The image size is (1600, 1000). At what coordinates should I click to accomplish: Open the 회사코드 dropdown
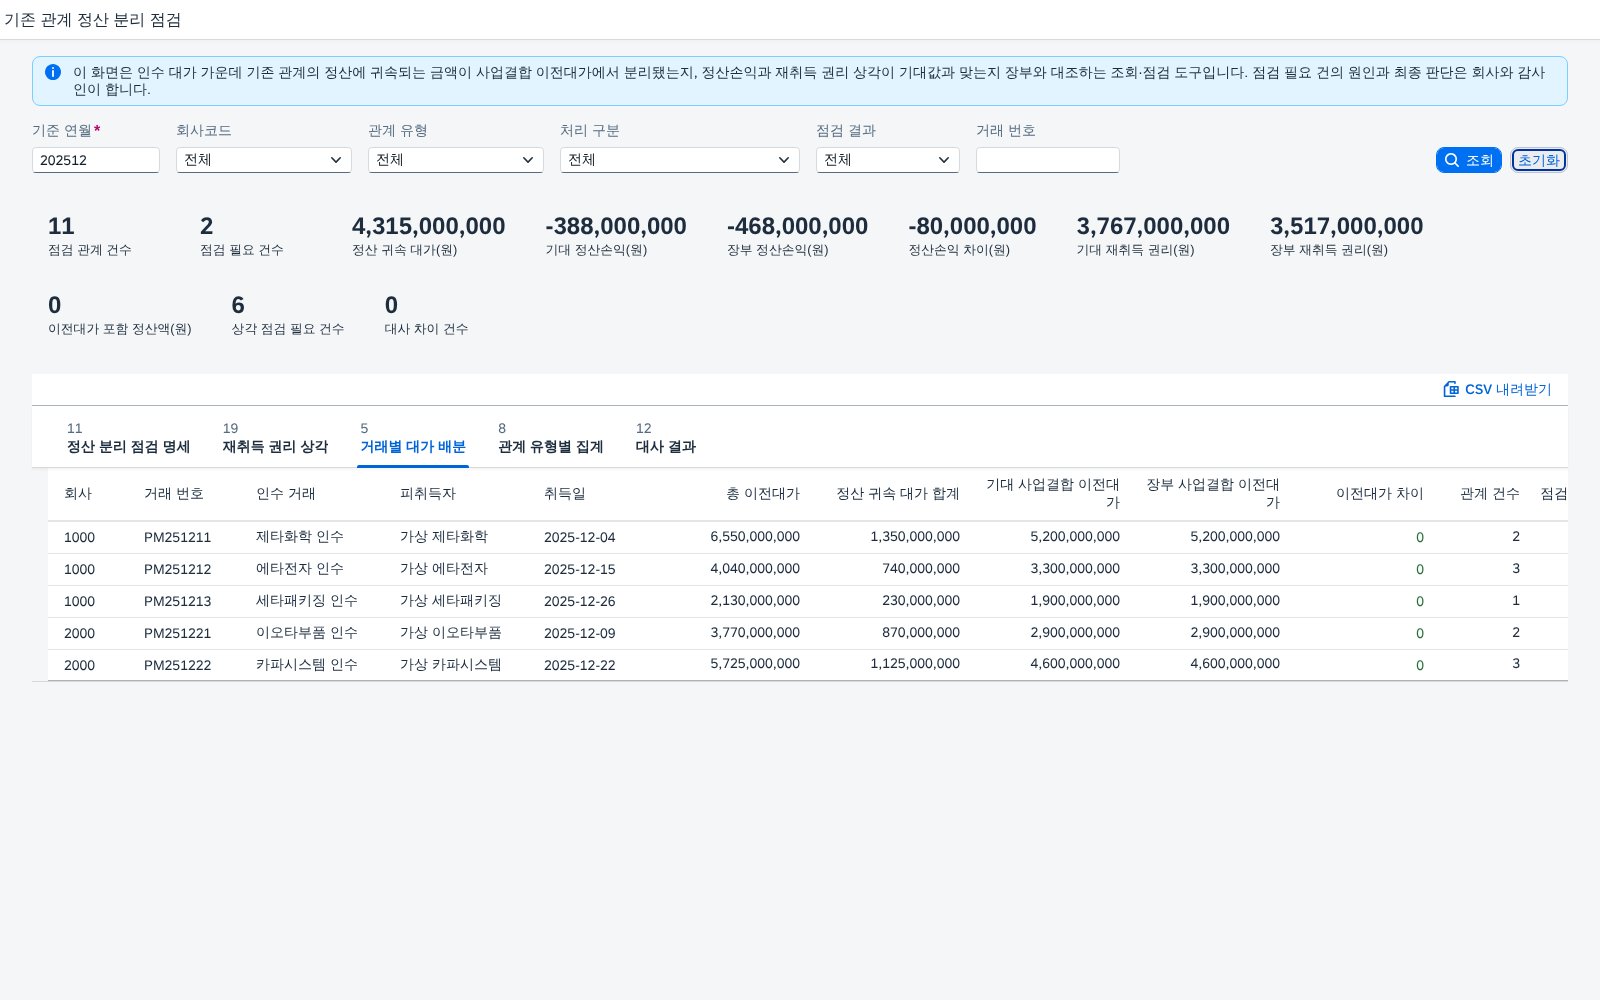264,160
